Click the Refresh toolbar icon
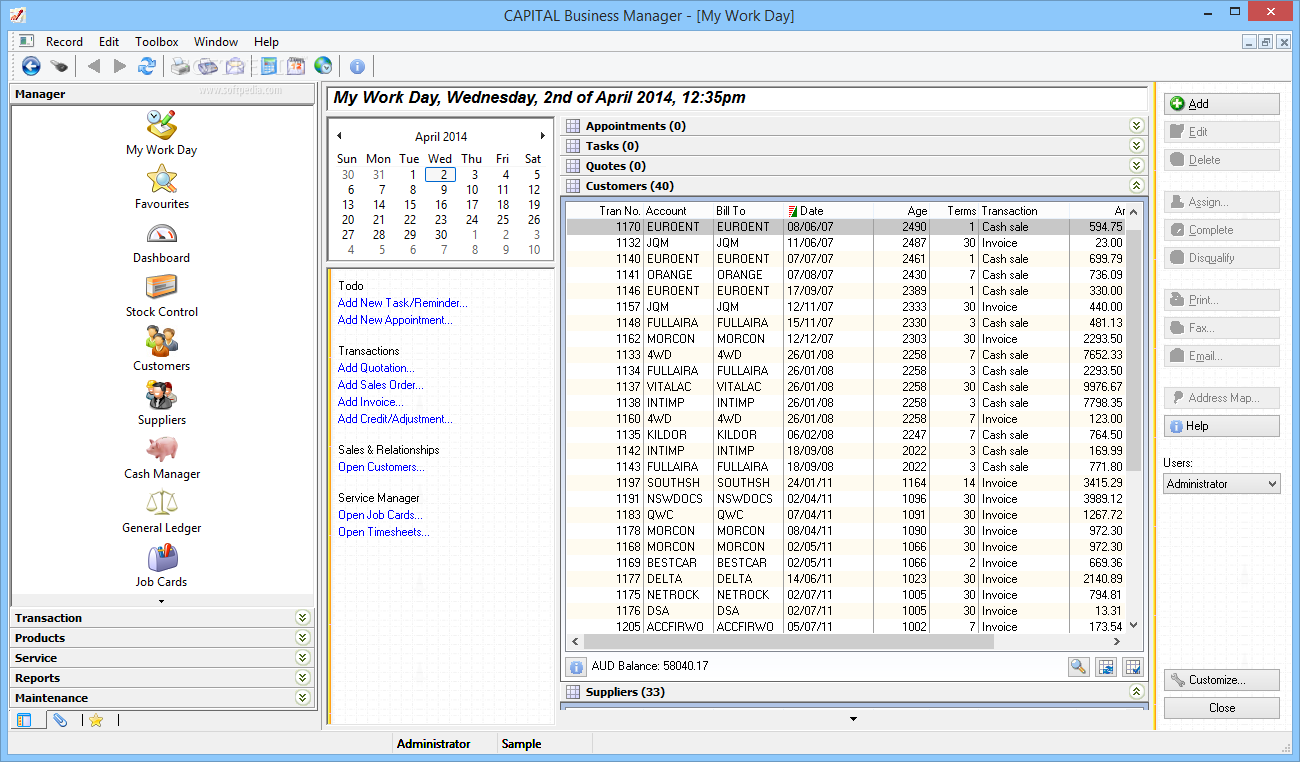This screenshot has height=762, width=1300. (x=147, y=66)
